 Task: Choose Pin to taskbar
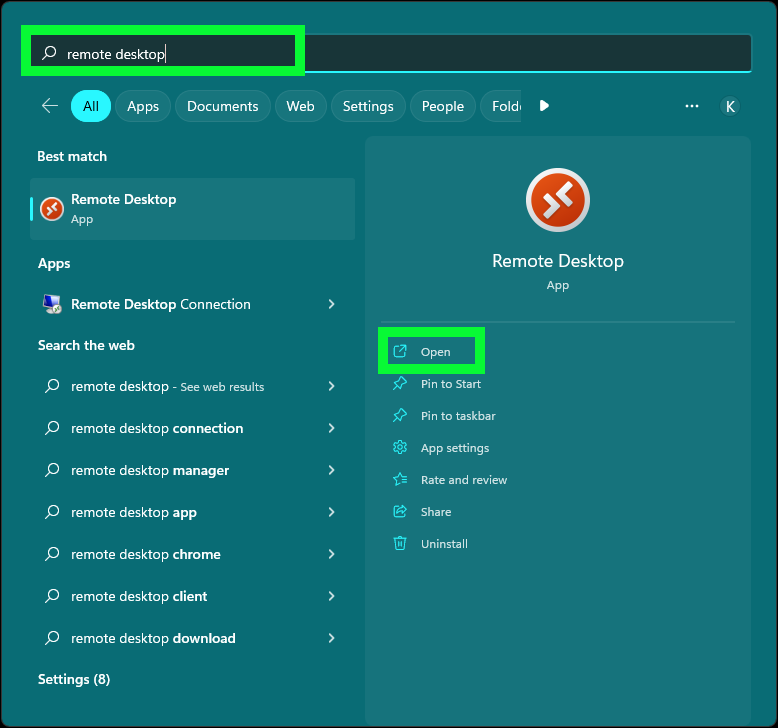coord(458,416)
